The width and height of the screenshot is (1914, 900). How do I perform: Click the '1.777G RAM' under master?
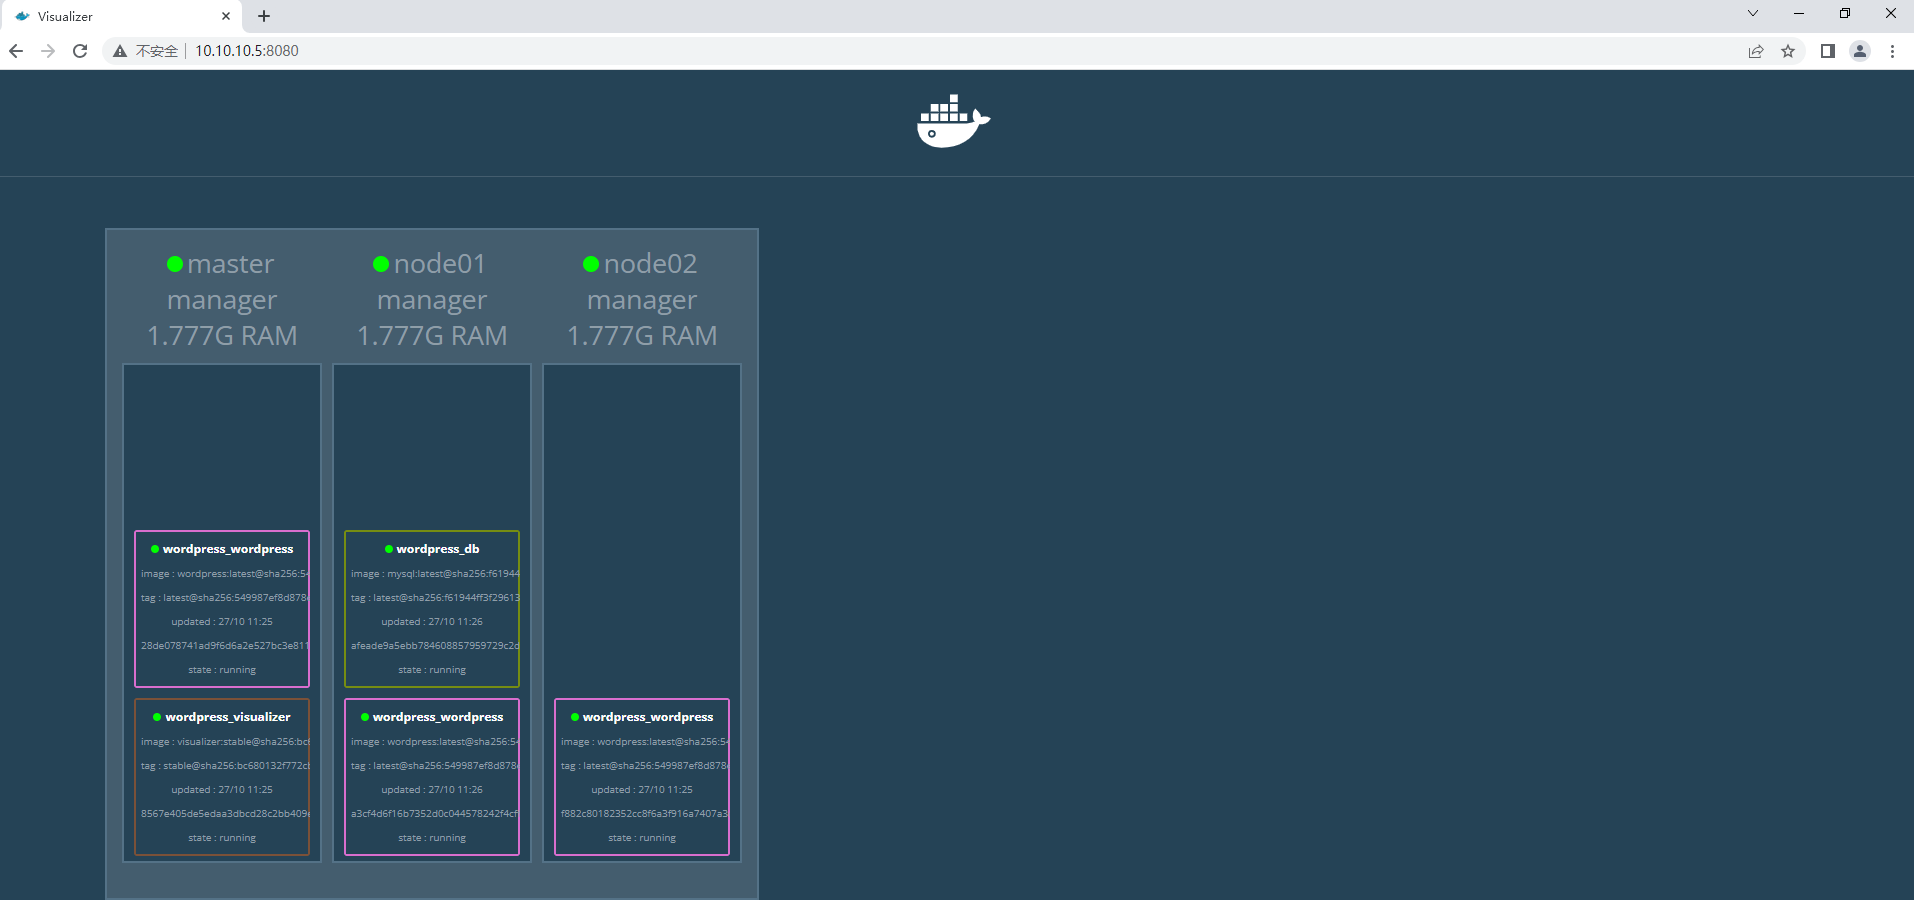click(x=222, y=336)
